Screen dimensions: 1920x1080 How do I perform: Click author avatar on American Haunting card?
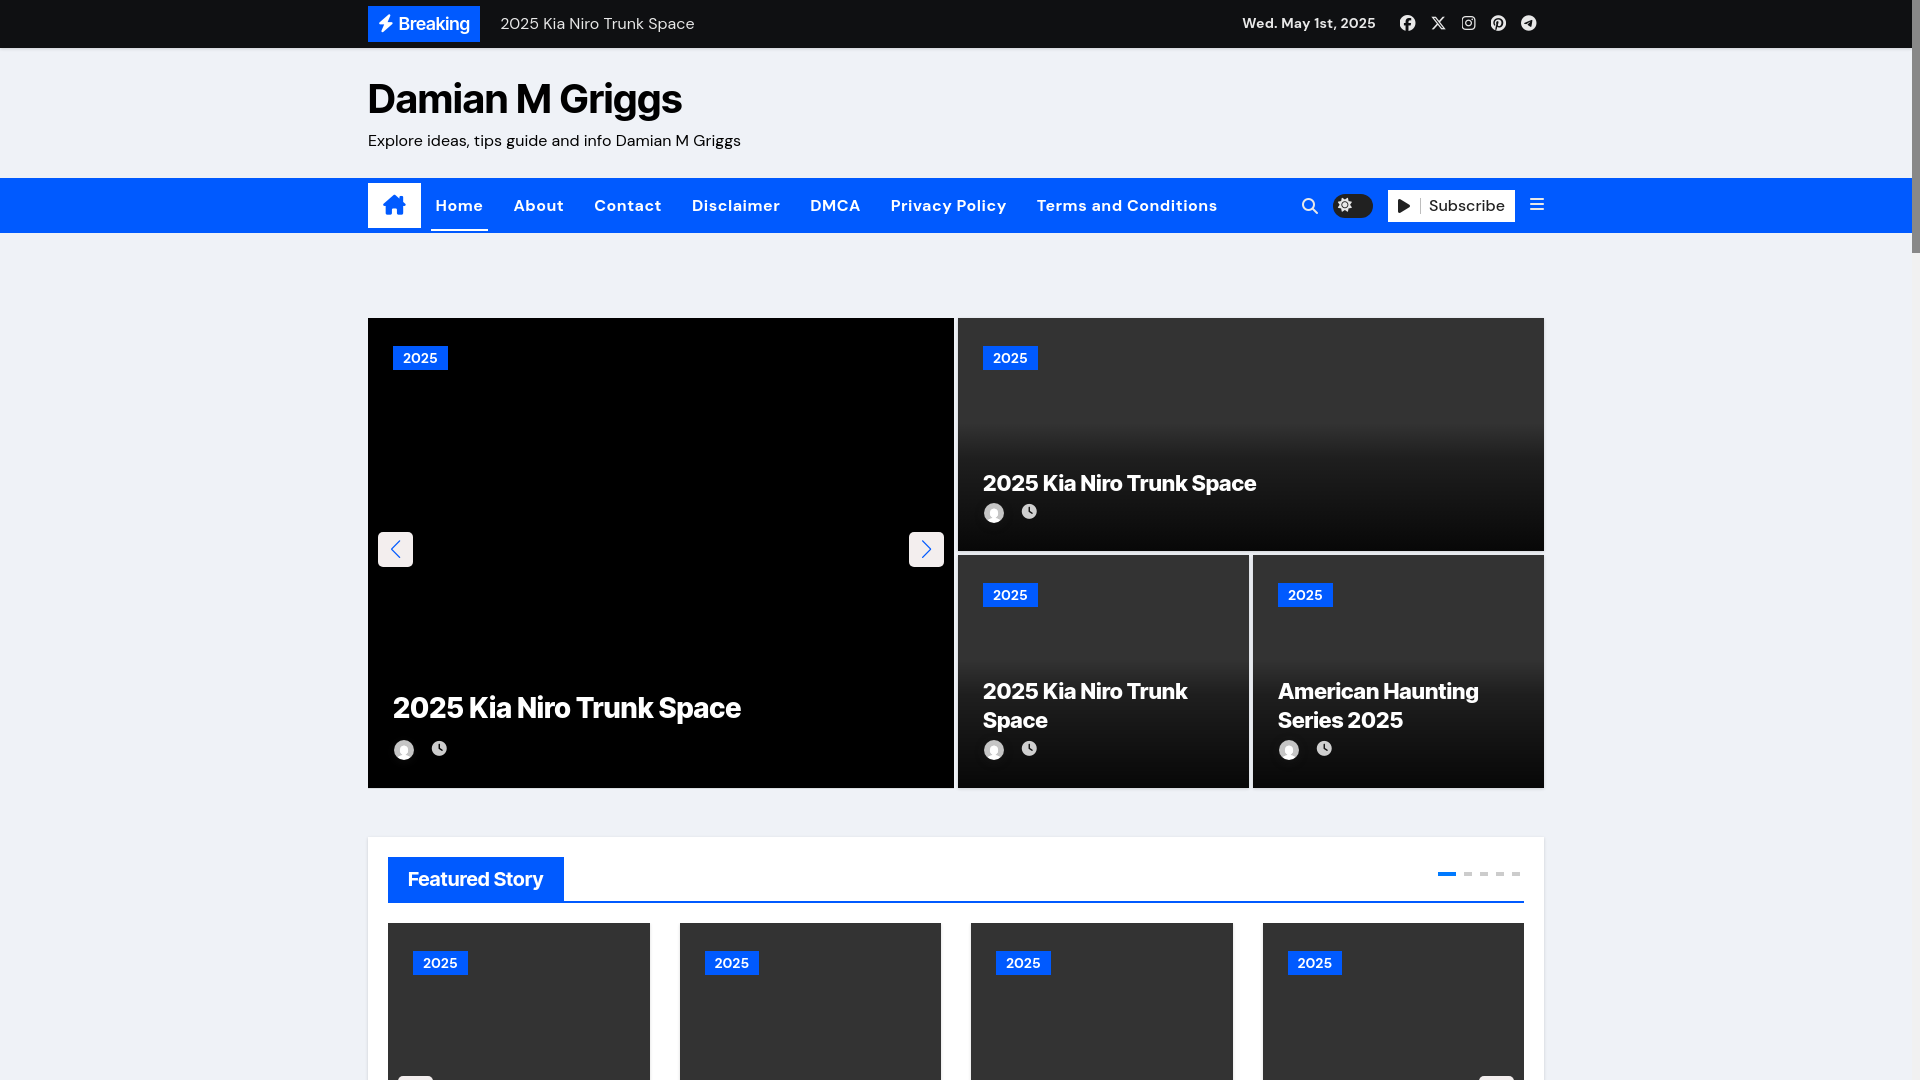pos(1289,750)
